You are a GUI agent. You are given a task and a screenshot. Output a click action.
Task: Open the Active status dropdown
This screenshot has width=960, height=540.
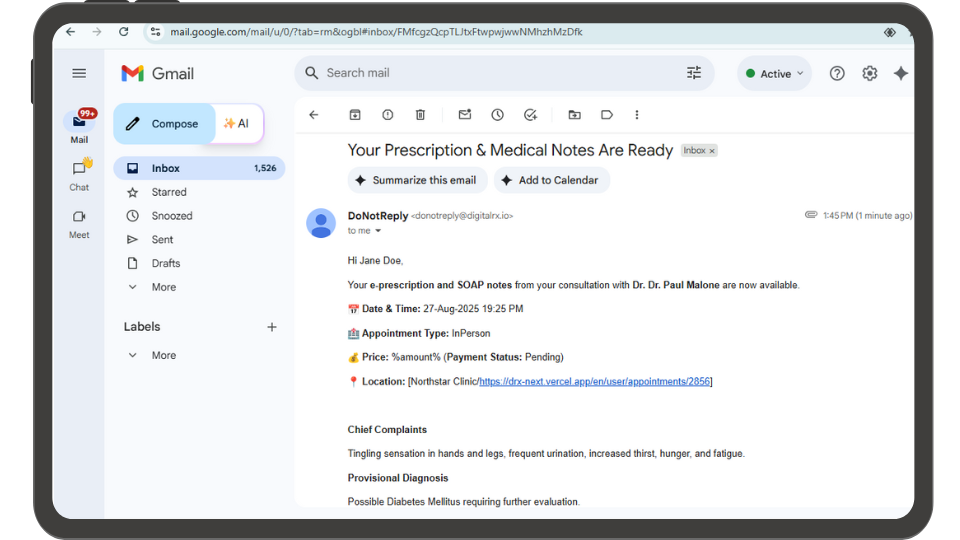775,74
